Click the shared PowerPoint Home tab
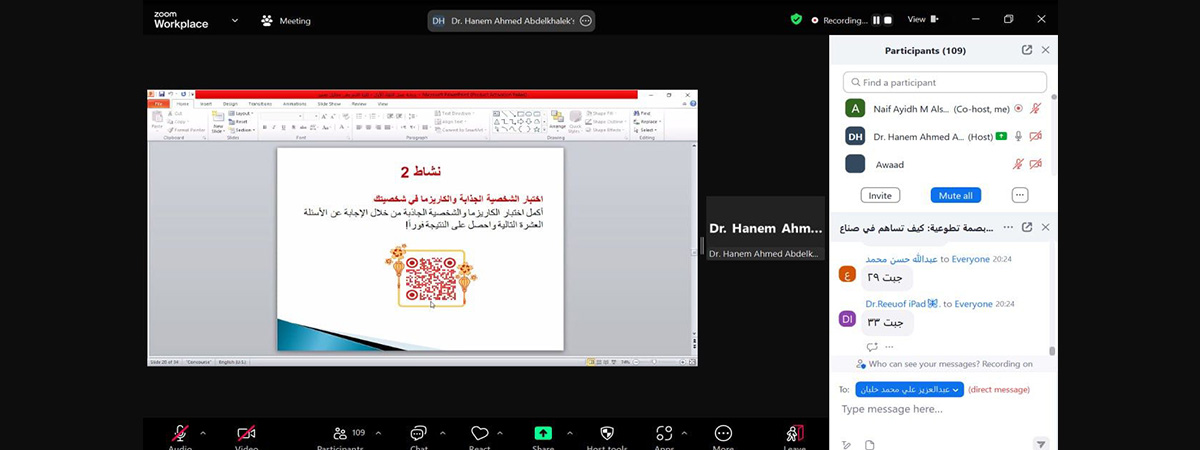Image resolution: width=1200 pixels, height=450 pixels. (x=183, y=103)
